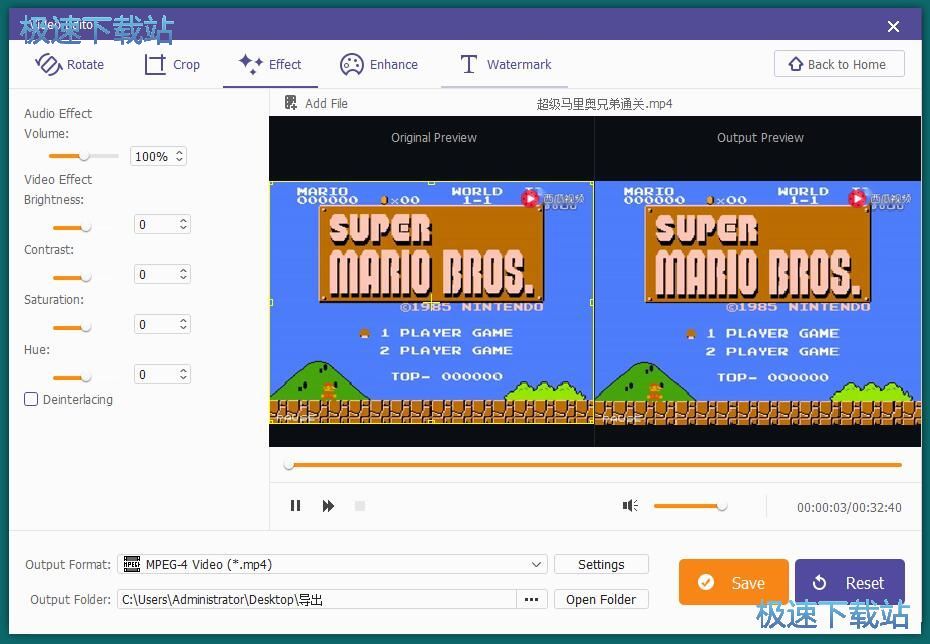This screenshot has width=930, height=644.
Task: Click the video timeline progress bar
Action: (593, 465)
